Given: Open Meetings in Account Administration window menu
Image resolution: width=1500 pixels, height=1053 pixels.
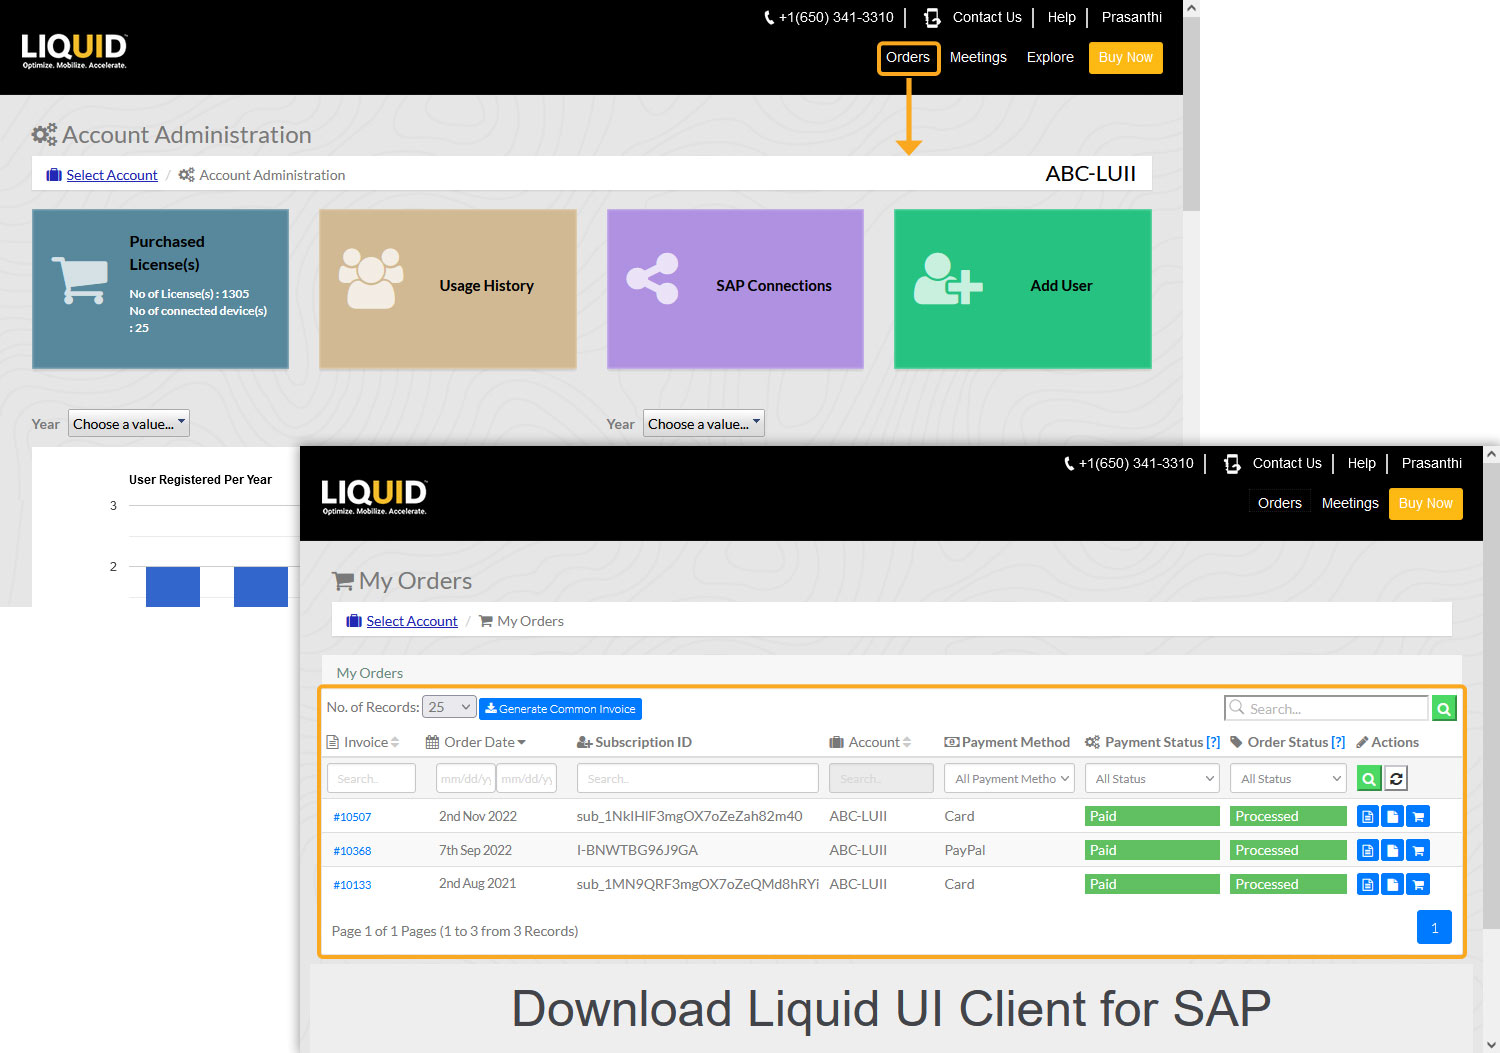Looking at the screenshot, I should [978, 57].
